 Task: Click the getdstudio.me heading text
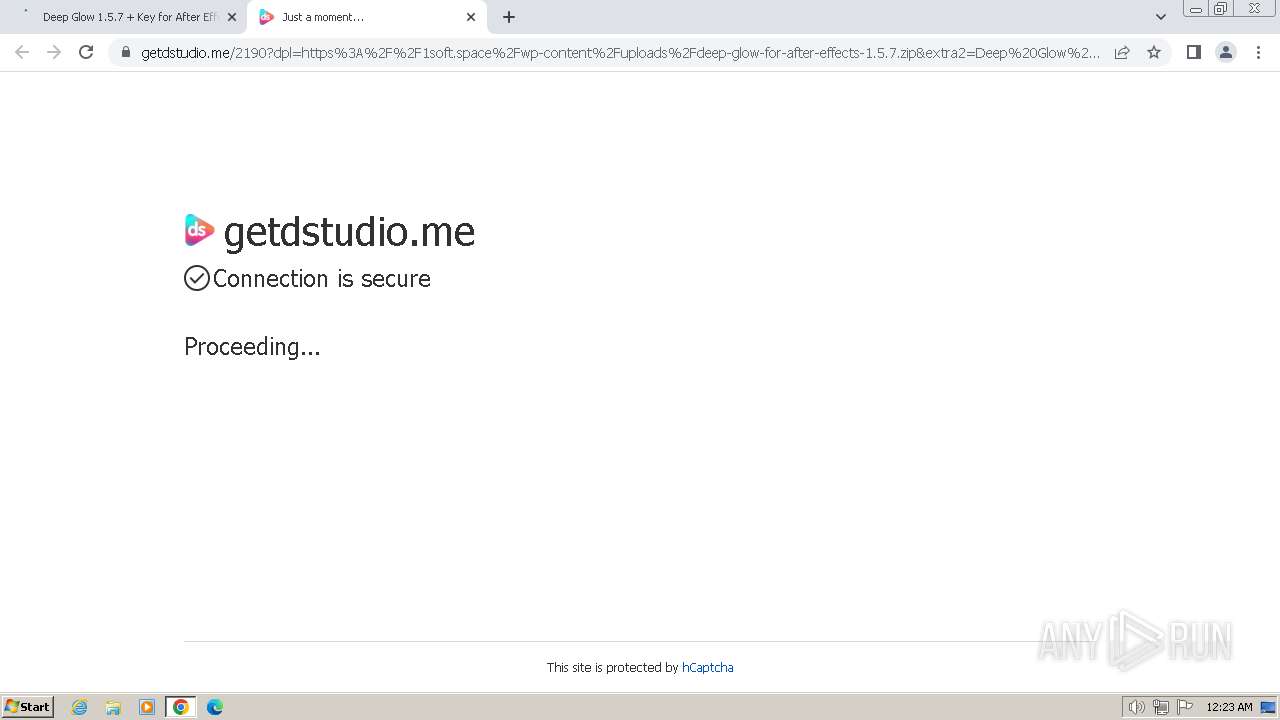[x=349, y=232]
